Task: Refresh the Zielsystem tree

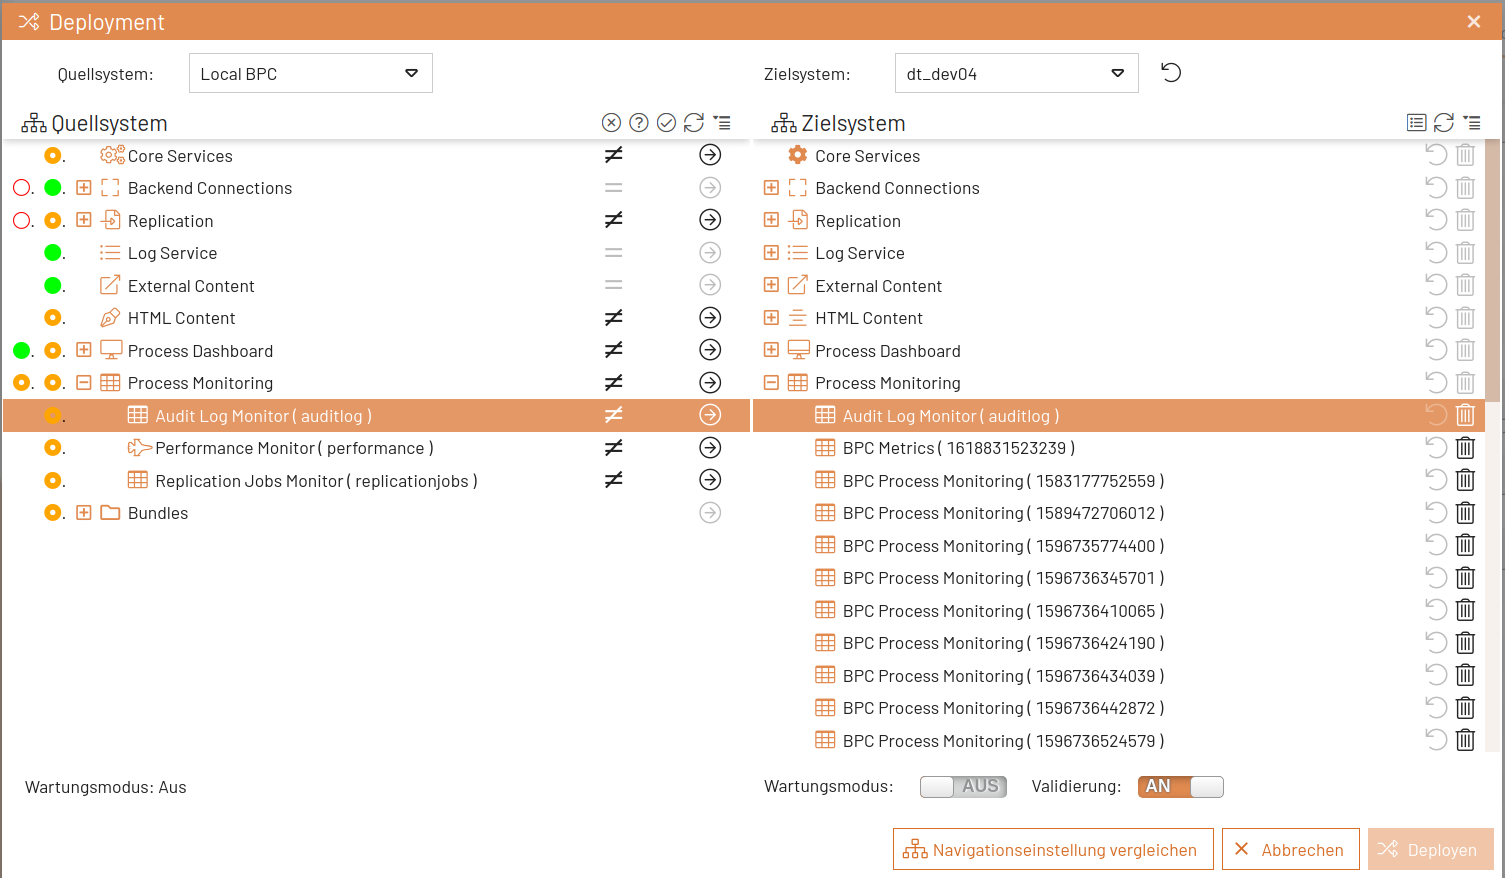Action: (1444, 122)
